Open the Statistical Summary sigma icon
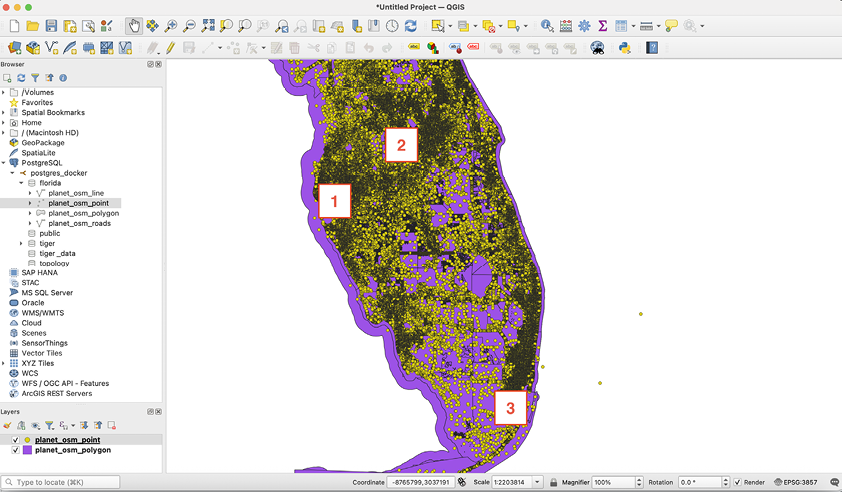The width and height of the screenshot is (842, 492). (603, 26)
